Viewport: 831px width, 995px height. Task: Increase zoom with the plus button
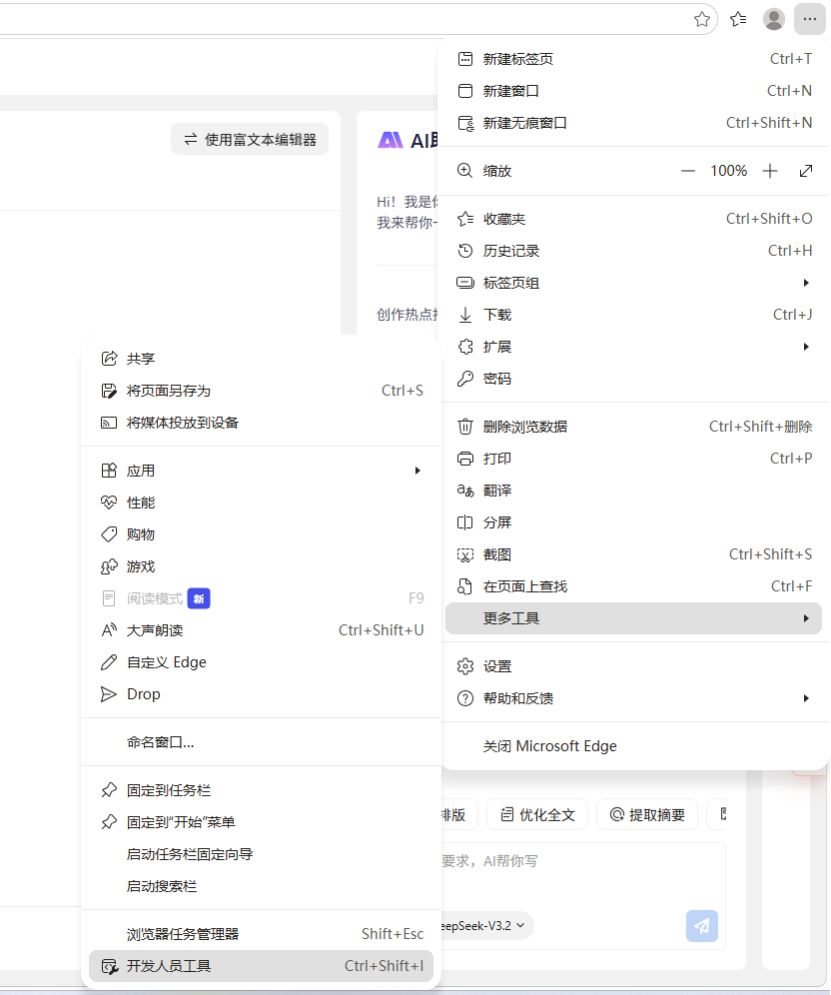pos(770,171)
